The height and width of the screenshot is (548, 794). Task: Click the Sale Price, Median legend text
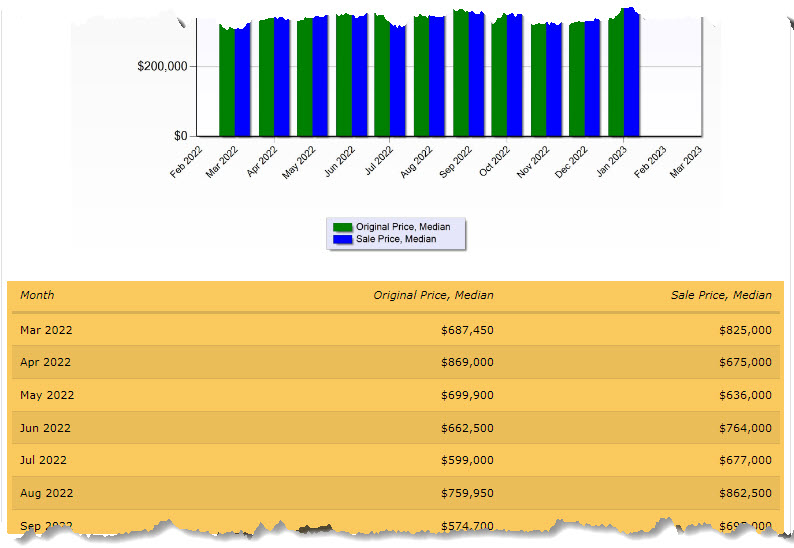click(395, 239)
